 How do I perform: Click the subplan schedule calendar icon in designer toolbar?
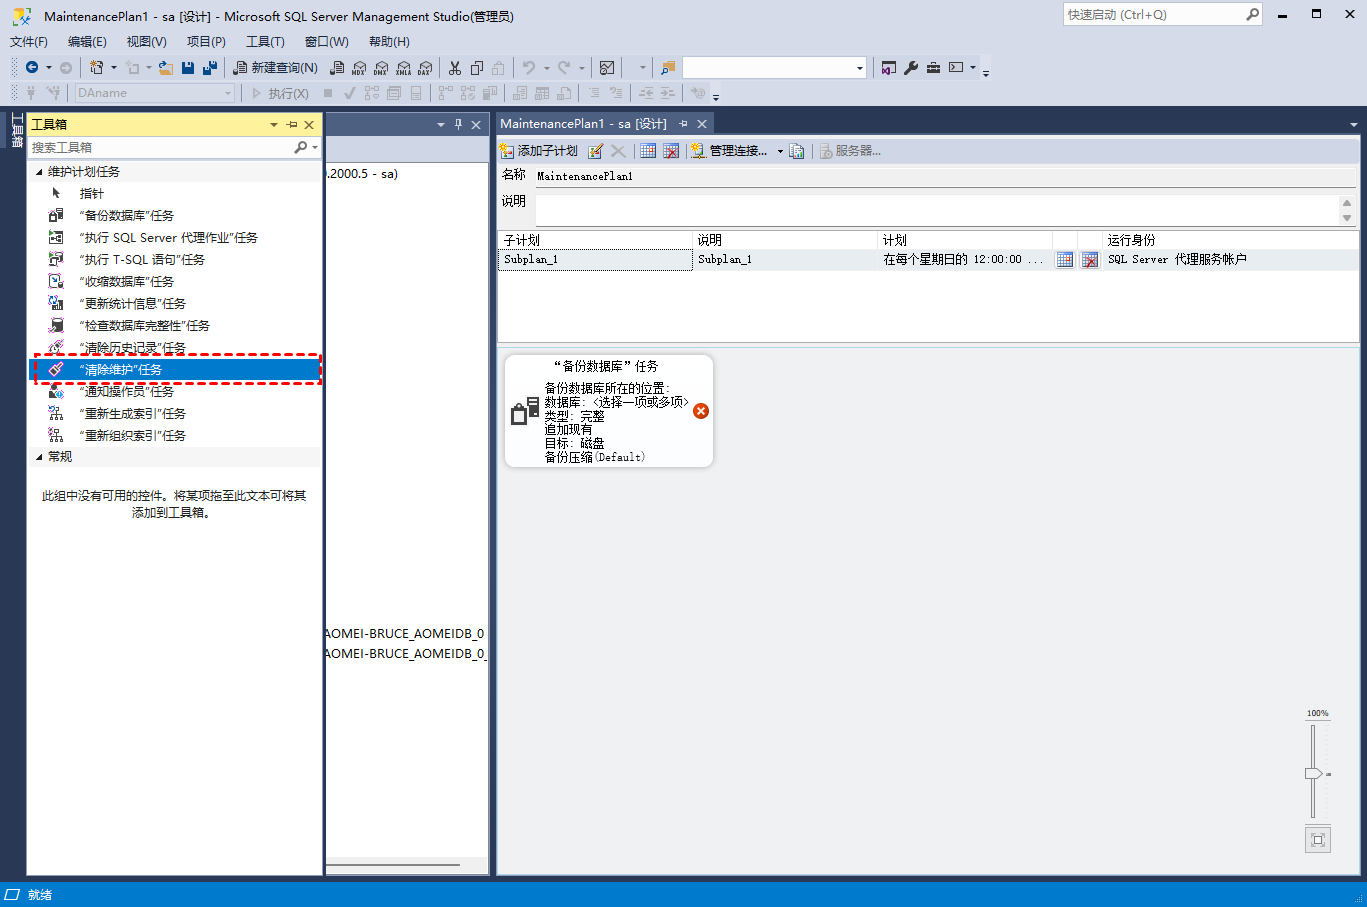point(648,151)
